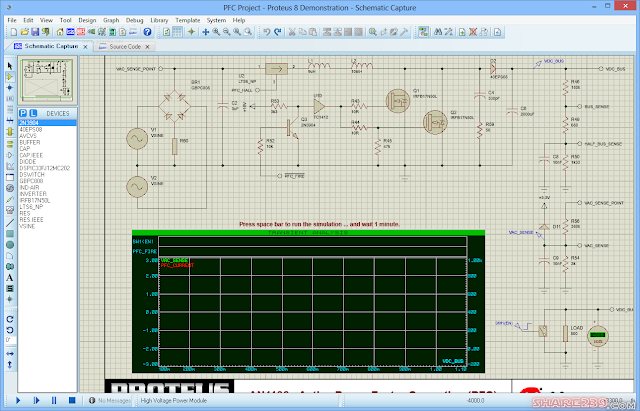Viewport: 640px width, 411px height.
Task: Open the Debug menu
Action: [x=134, y=19]
